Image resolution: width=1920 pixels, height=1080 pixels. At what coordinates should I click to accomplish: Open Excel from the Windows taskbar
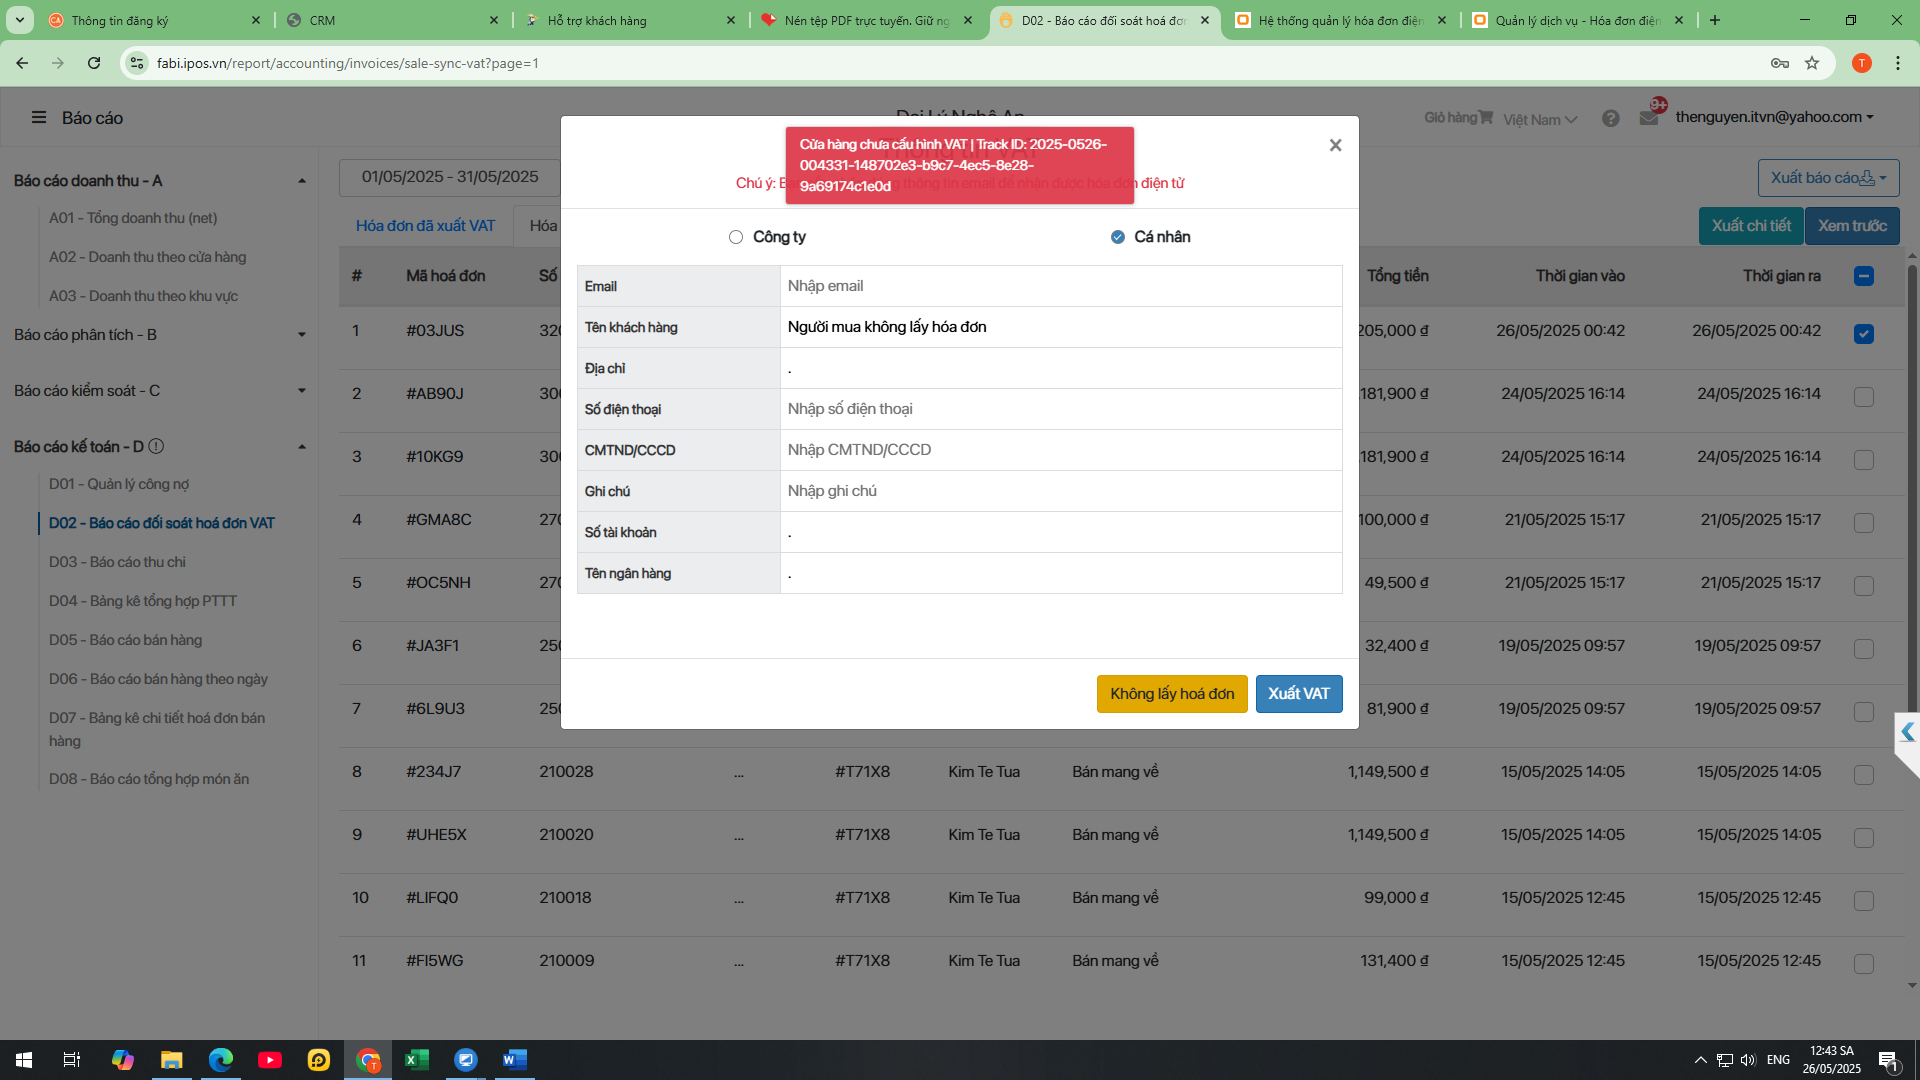(416, 1060)
